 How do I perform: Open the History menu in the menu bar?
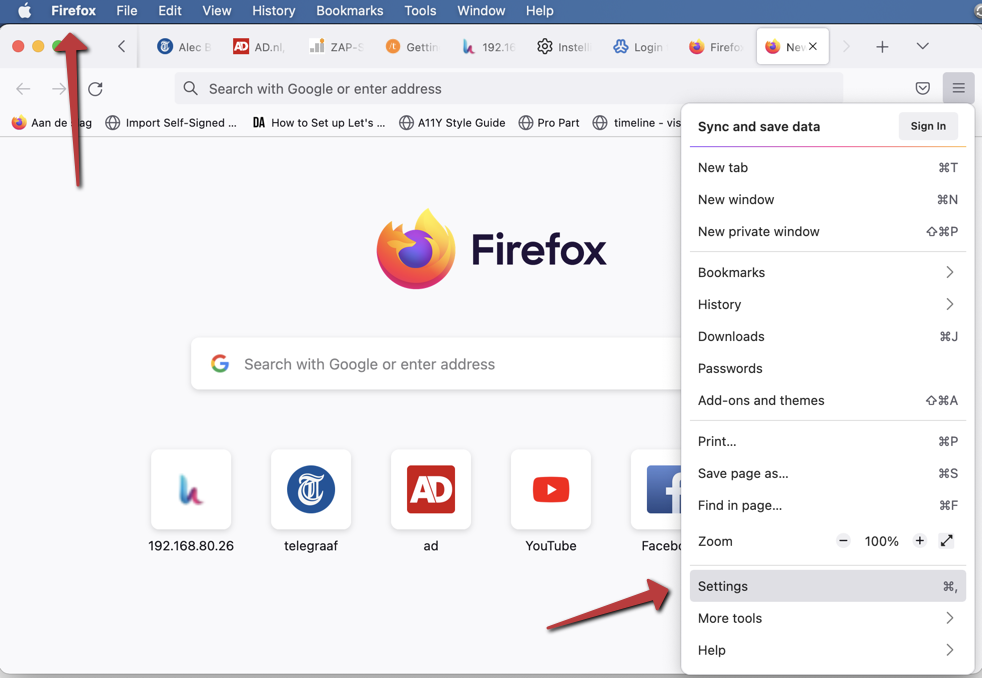click(x=274, y=11)
